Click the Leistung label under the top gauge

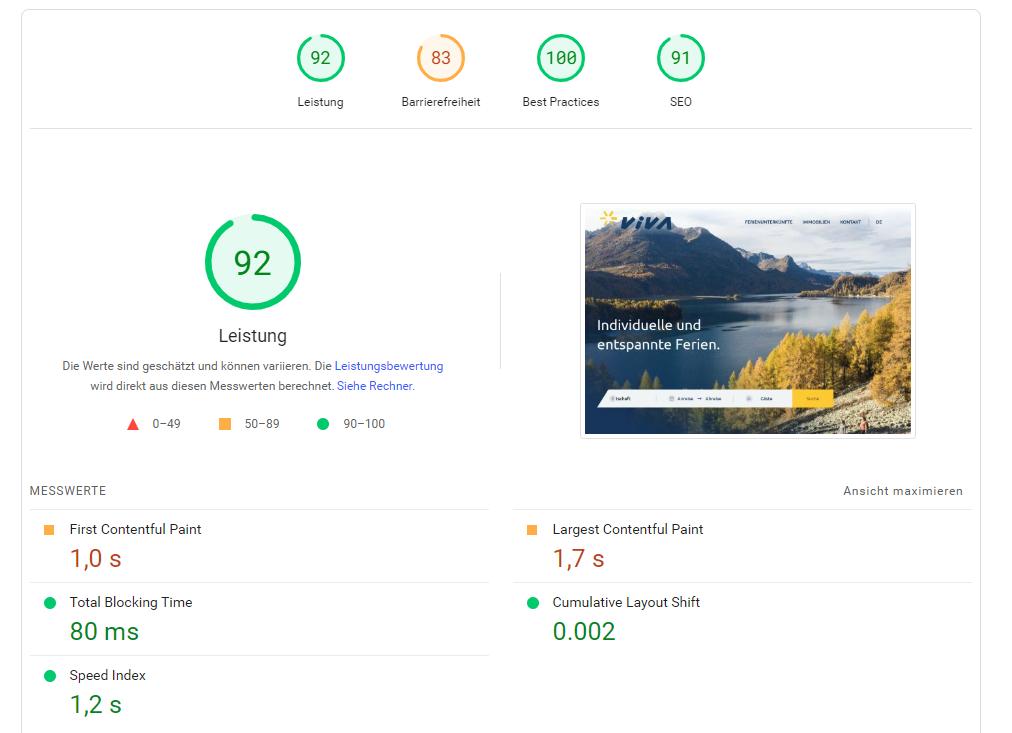coord(320,102)
